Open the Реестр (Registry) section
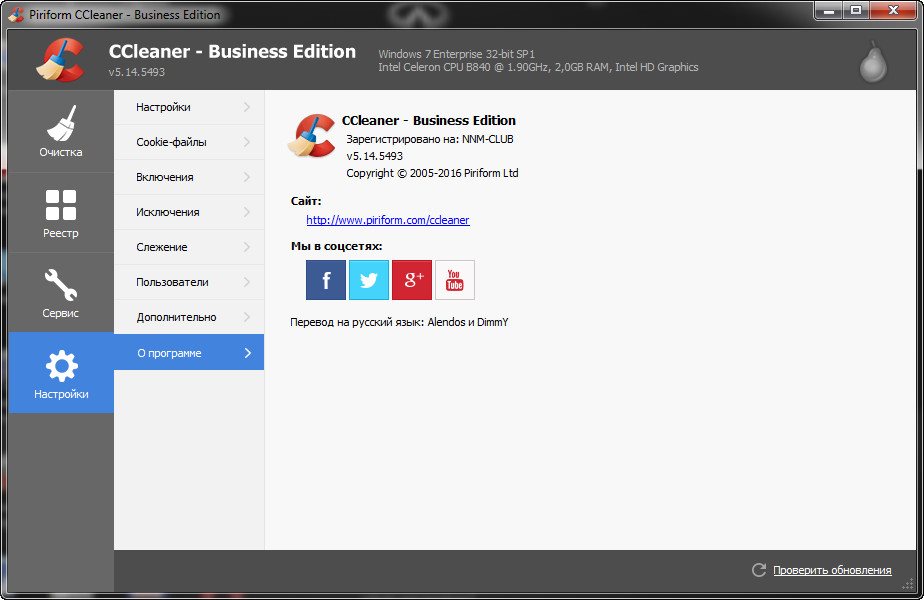 point(61,213)
